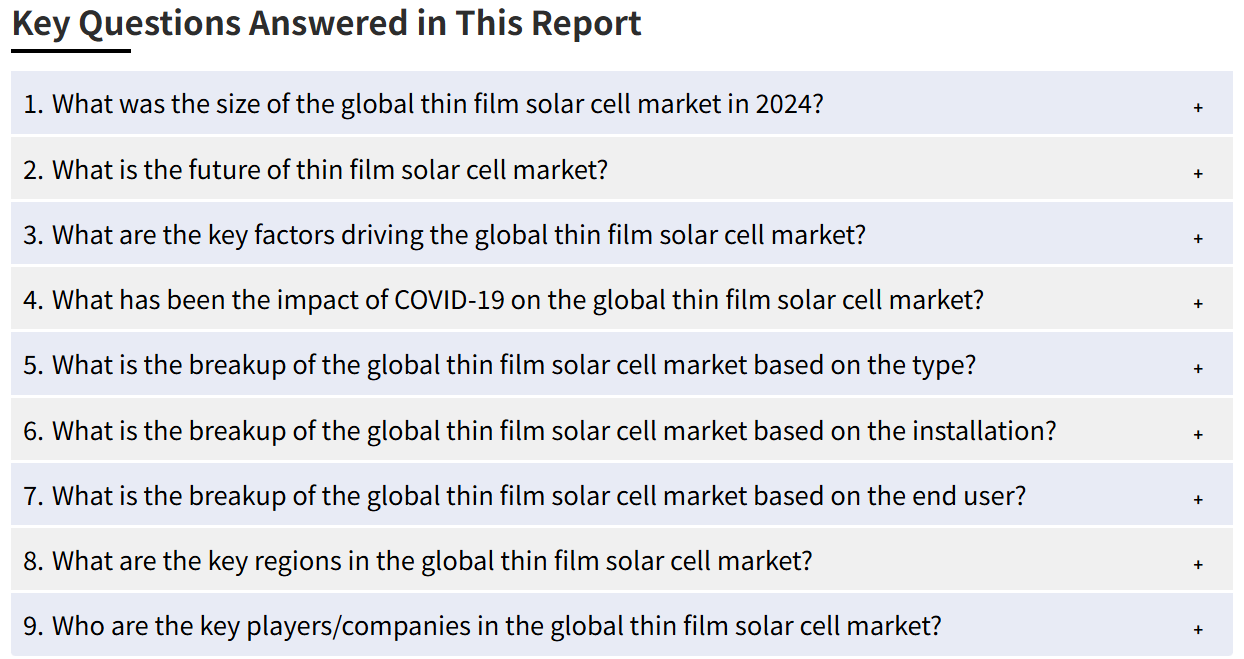
Task: Expand the plus icon for the end user question
Action: (x=1197, y=499)
